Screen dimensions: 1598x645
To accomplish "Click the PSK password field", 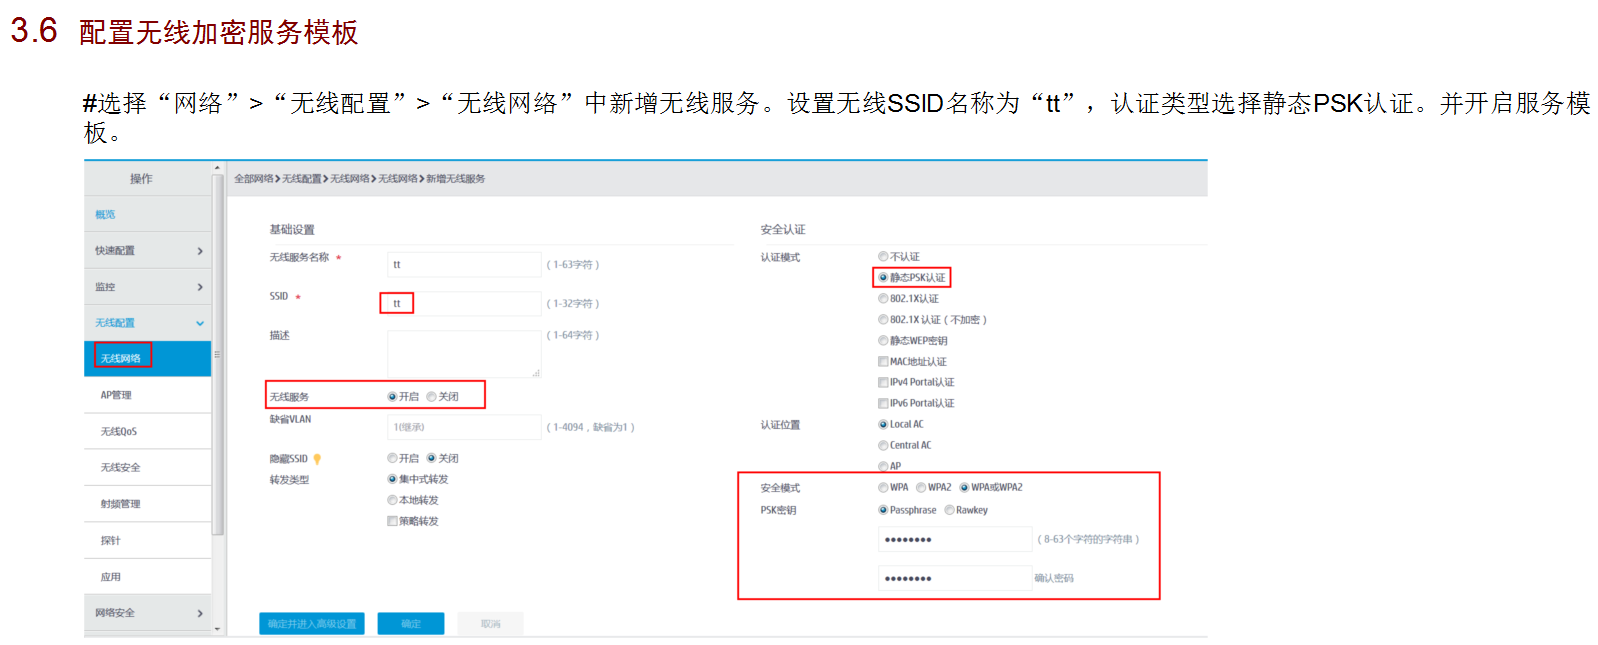I will (955, 539).
